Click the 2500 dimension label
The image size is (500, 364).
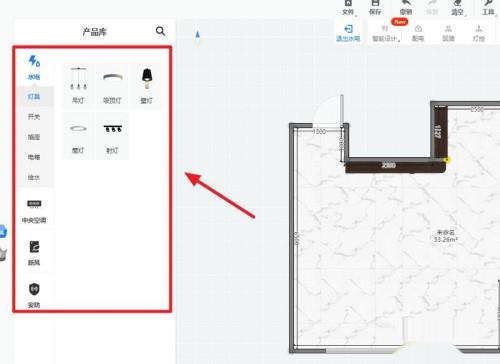coord(477,109)
